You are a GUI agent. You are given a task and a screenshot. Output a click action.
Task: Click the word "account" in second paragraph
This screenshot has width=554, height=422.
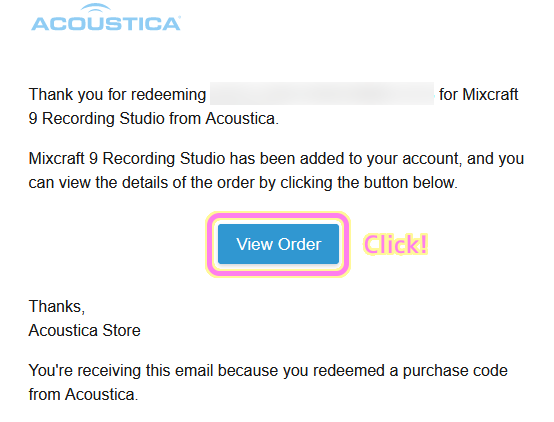[432, 159]
